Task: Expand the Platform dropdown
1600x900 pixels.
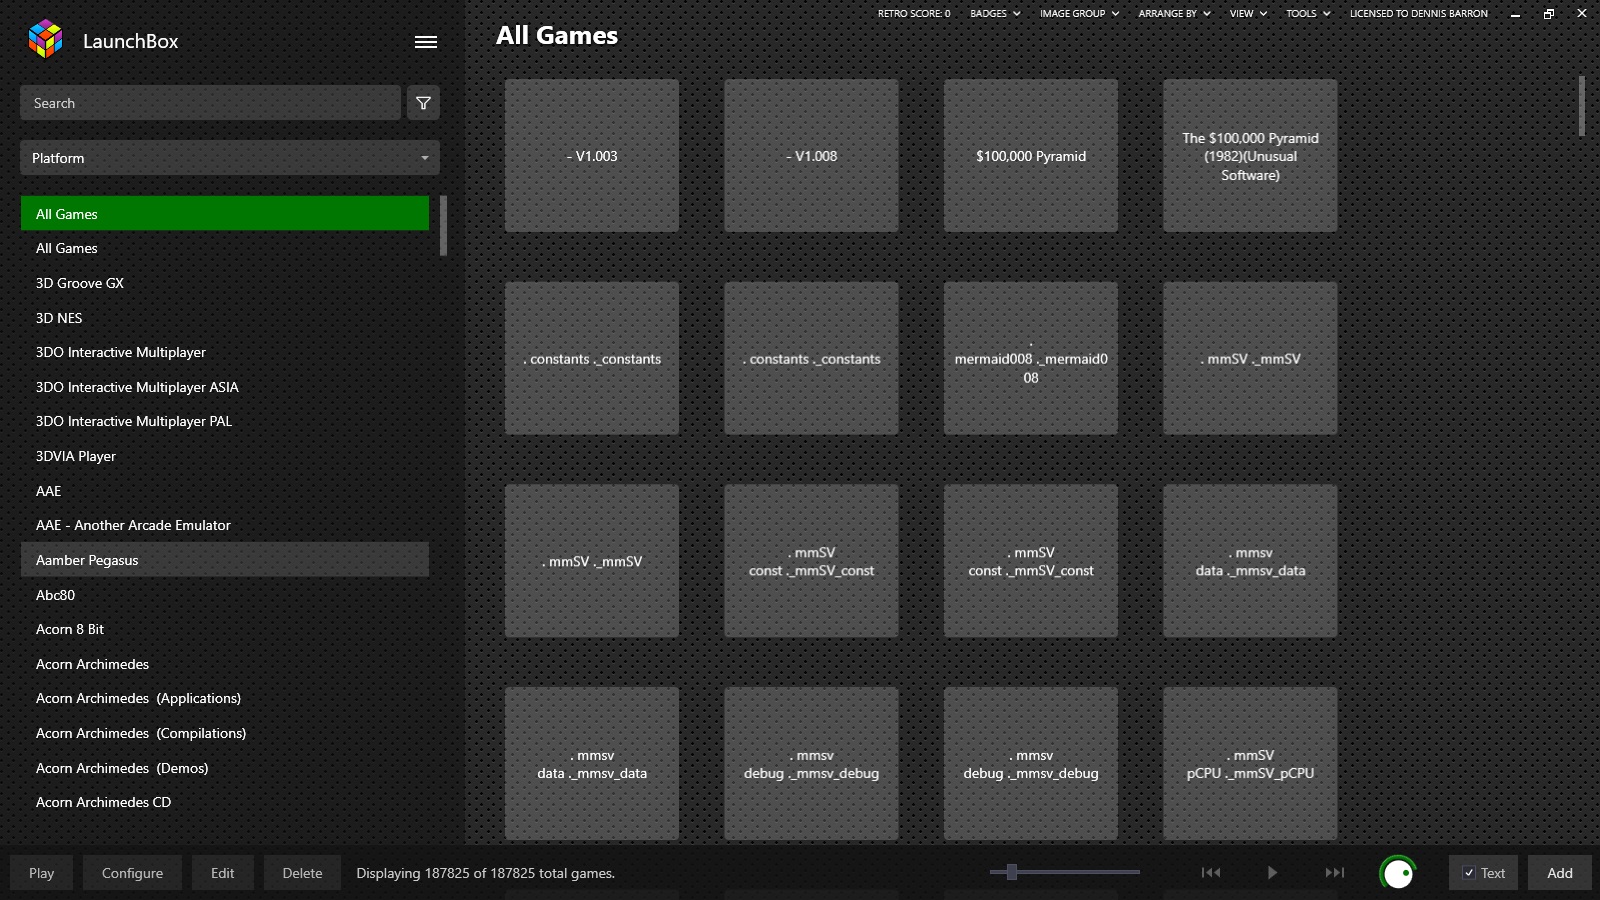Action: [x=230, y=158]
